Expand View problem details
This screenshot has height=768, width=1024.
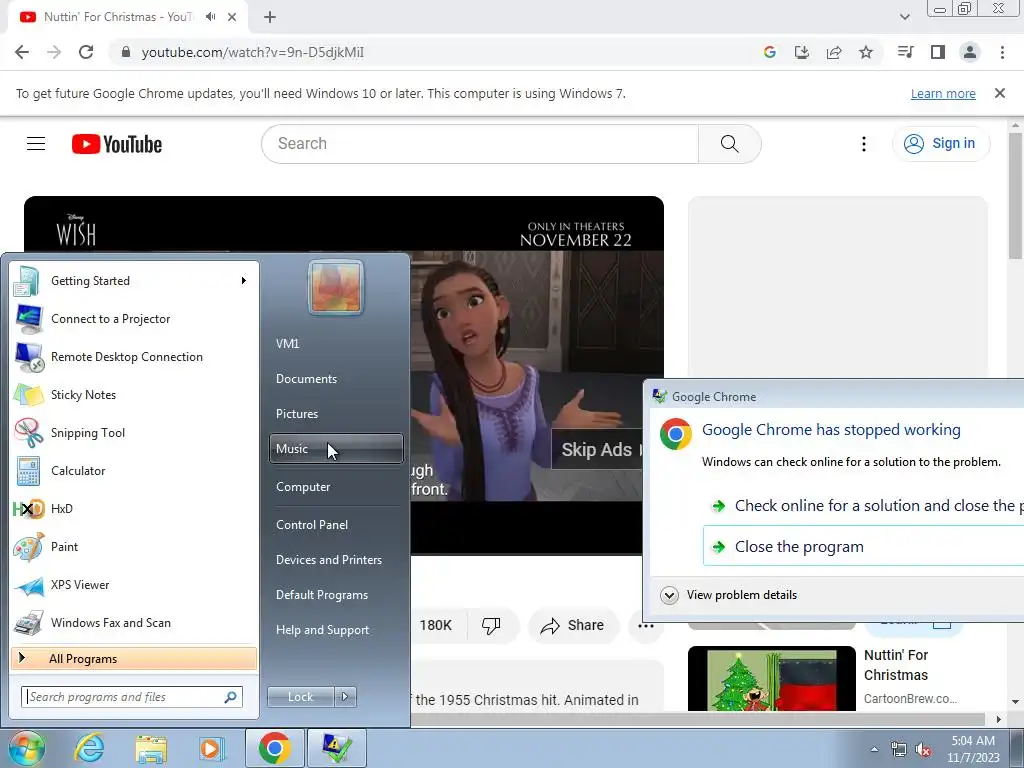pyautogui.click(x=669, y=595)
